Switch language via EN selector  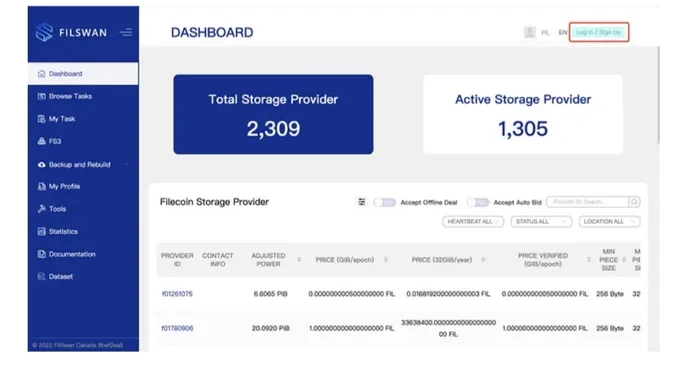tap(562, 33)
